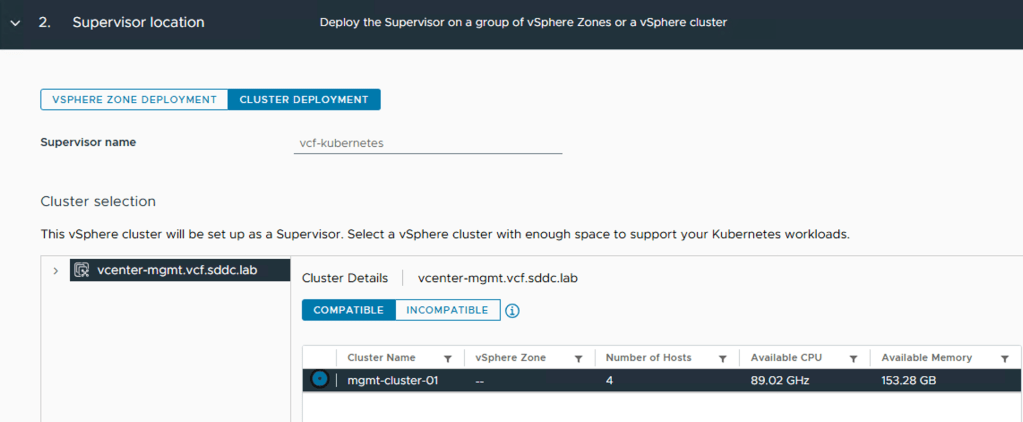The width and height of the screenshot is (1023, 422).
Task: Select vcenter-mgmt.vcf.sddc.lab in the tree
Action: coord(177,270)
